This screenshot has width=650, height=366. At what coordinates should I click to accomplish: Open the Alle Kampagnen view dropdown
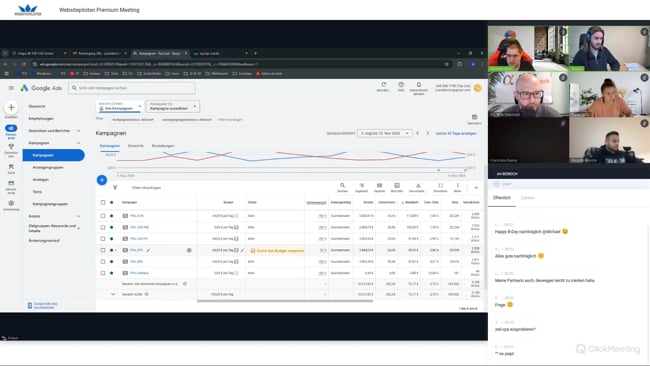click(120, 107)
